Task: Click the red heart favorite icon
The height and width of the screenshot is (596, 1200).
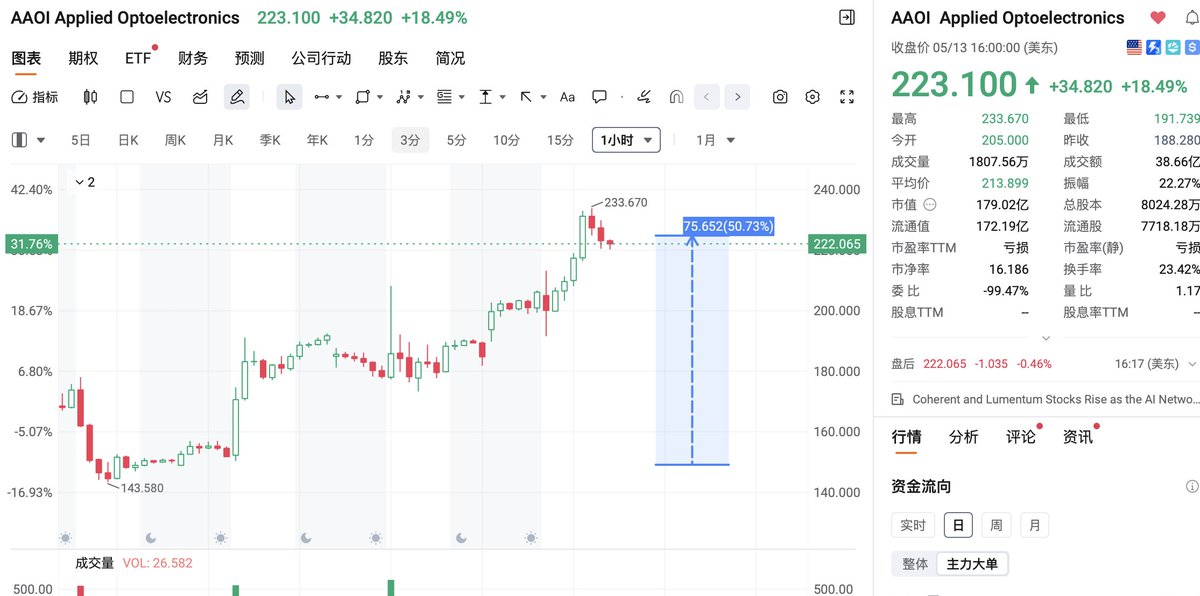Action: tap(1158, 18)
